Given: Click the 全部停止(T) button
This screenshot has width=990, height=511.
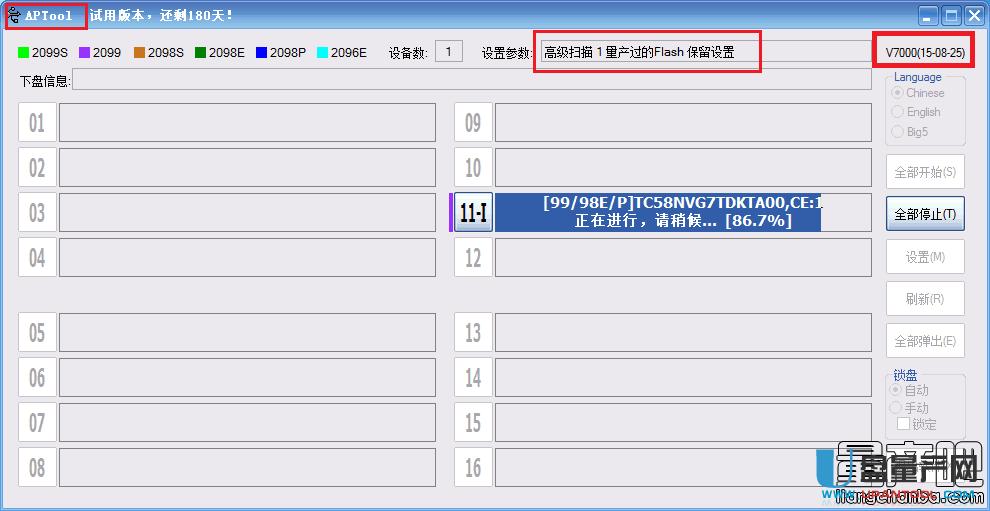Looking at the screenshot, I should (925, 213).
